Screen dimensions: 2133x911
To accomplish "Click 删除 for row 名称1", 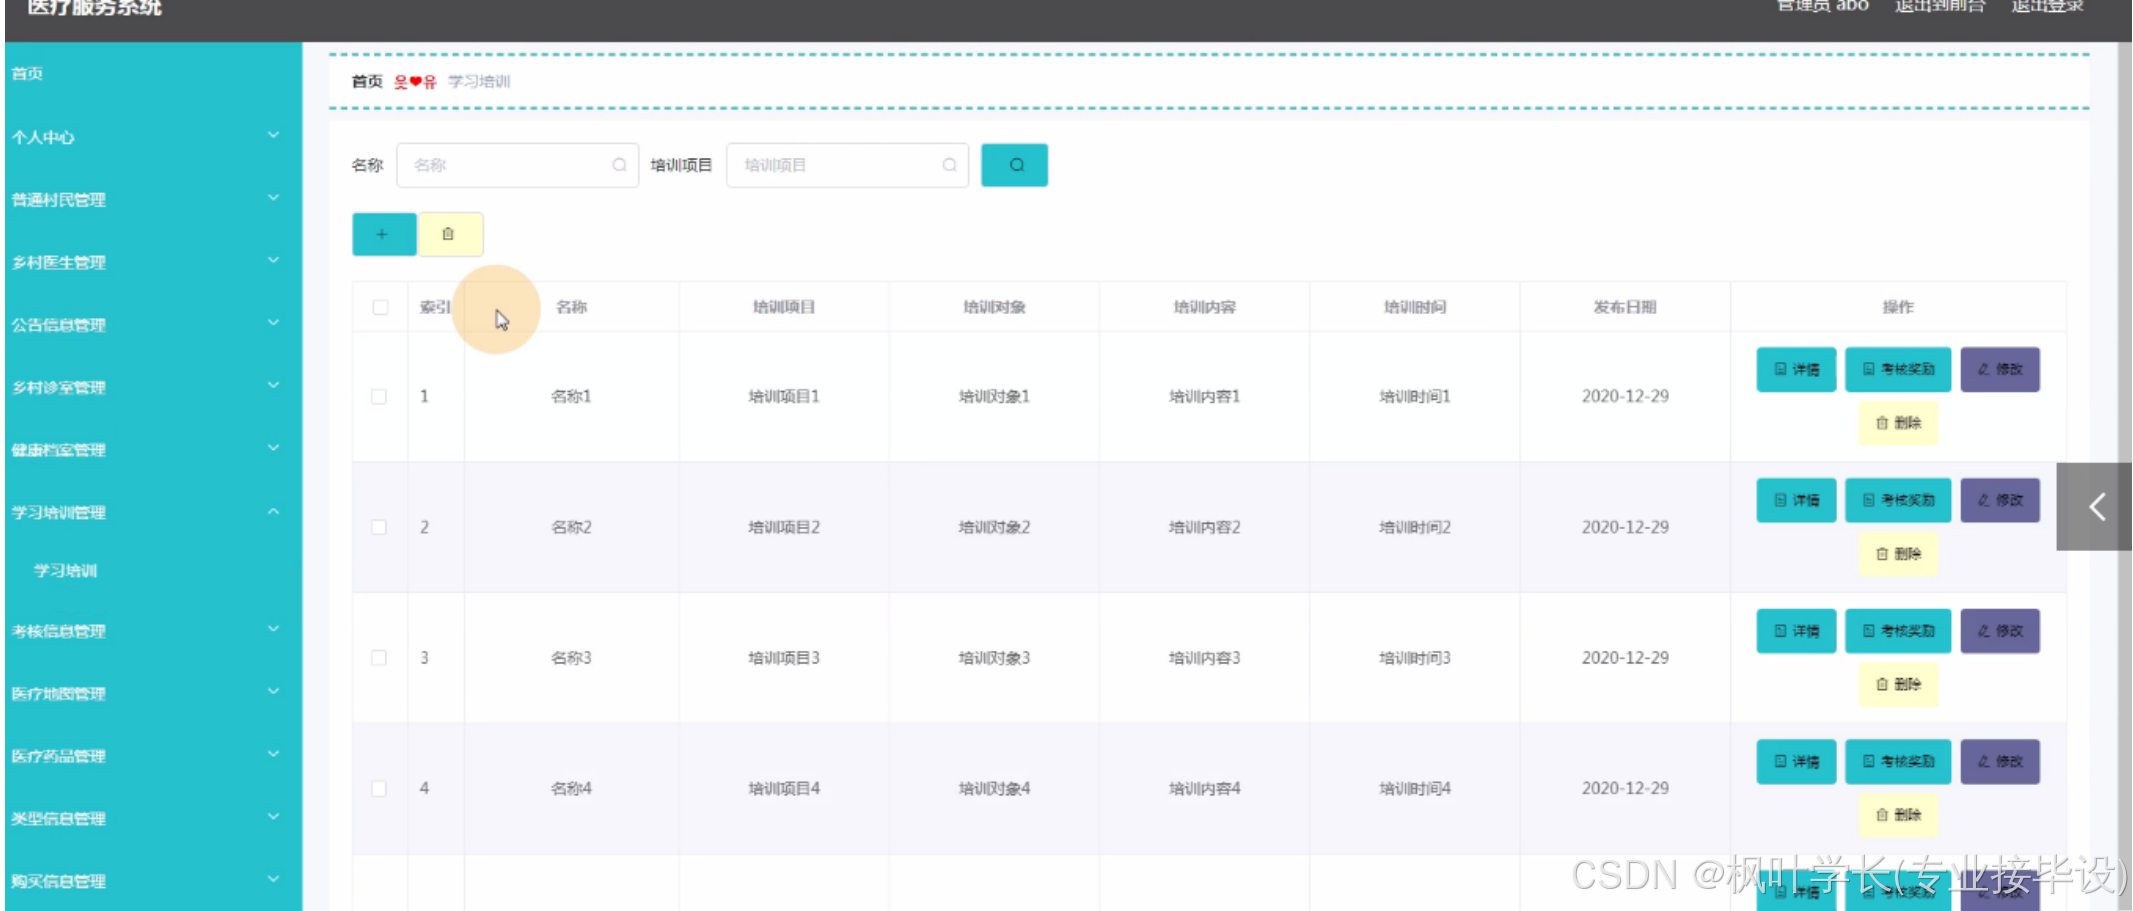I will (1898, 423).
